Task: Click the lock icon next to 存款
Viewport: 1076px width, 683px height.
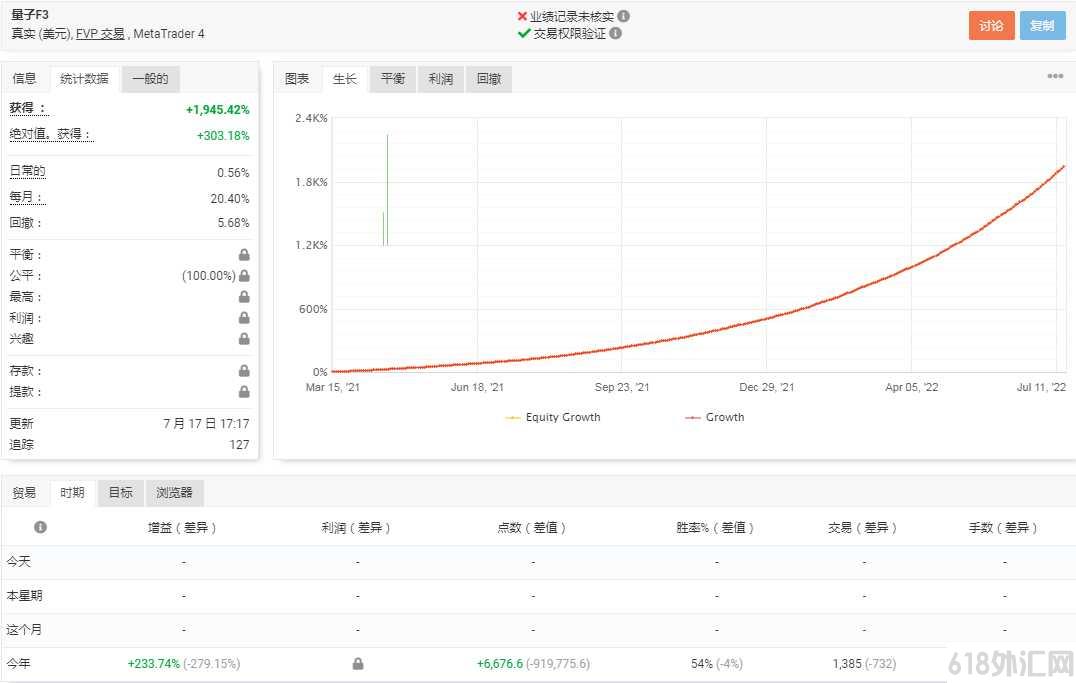Action: click(244, 371)
